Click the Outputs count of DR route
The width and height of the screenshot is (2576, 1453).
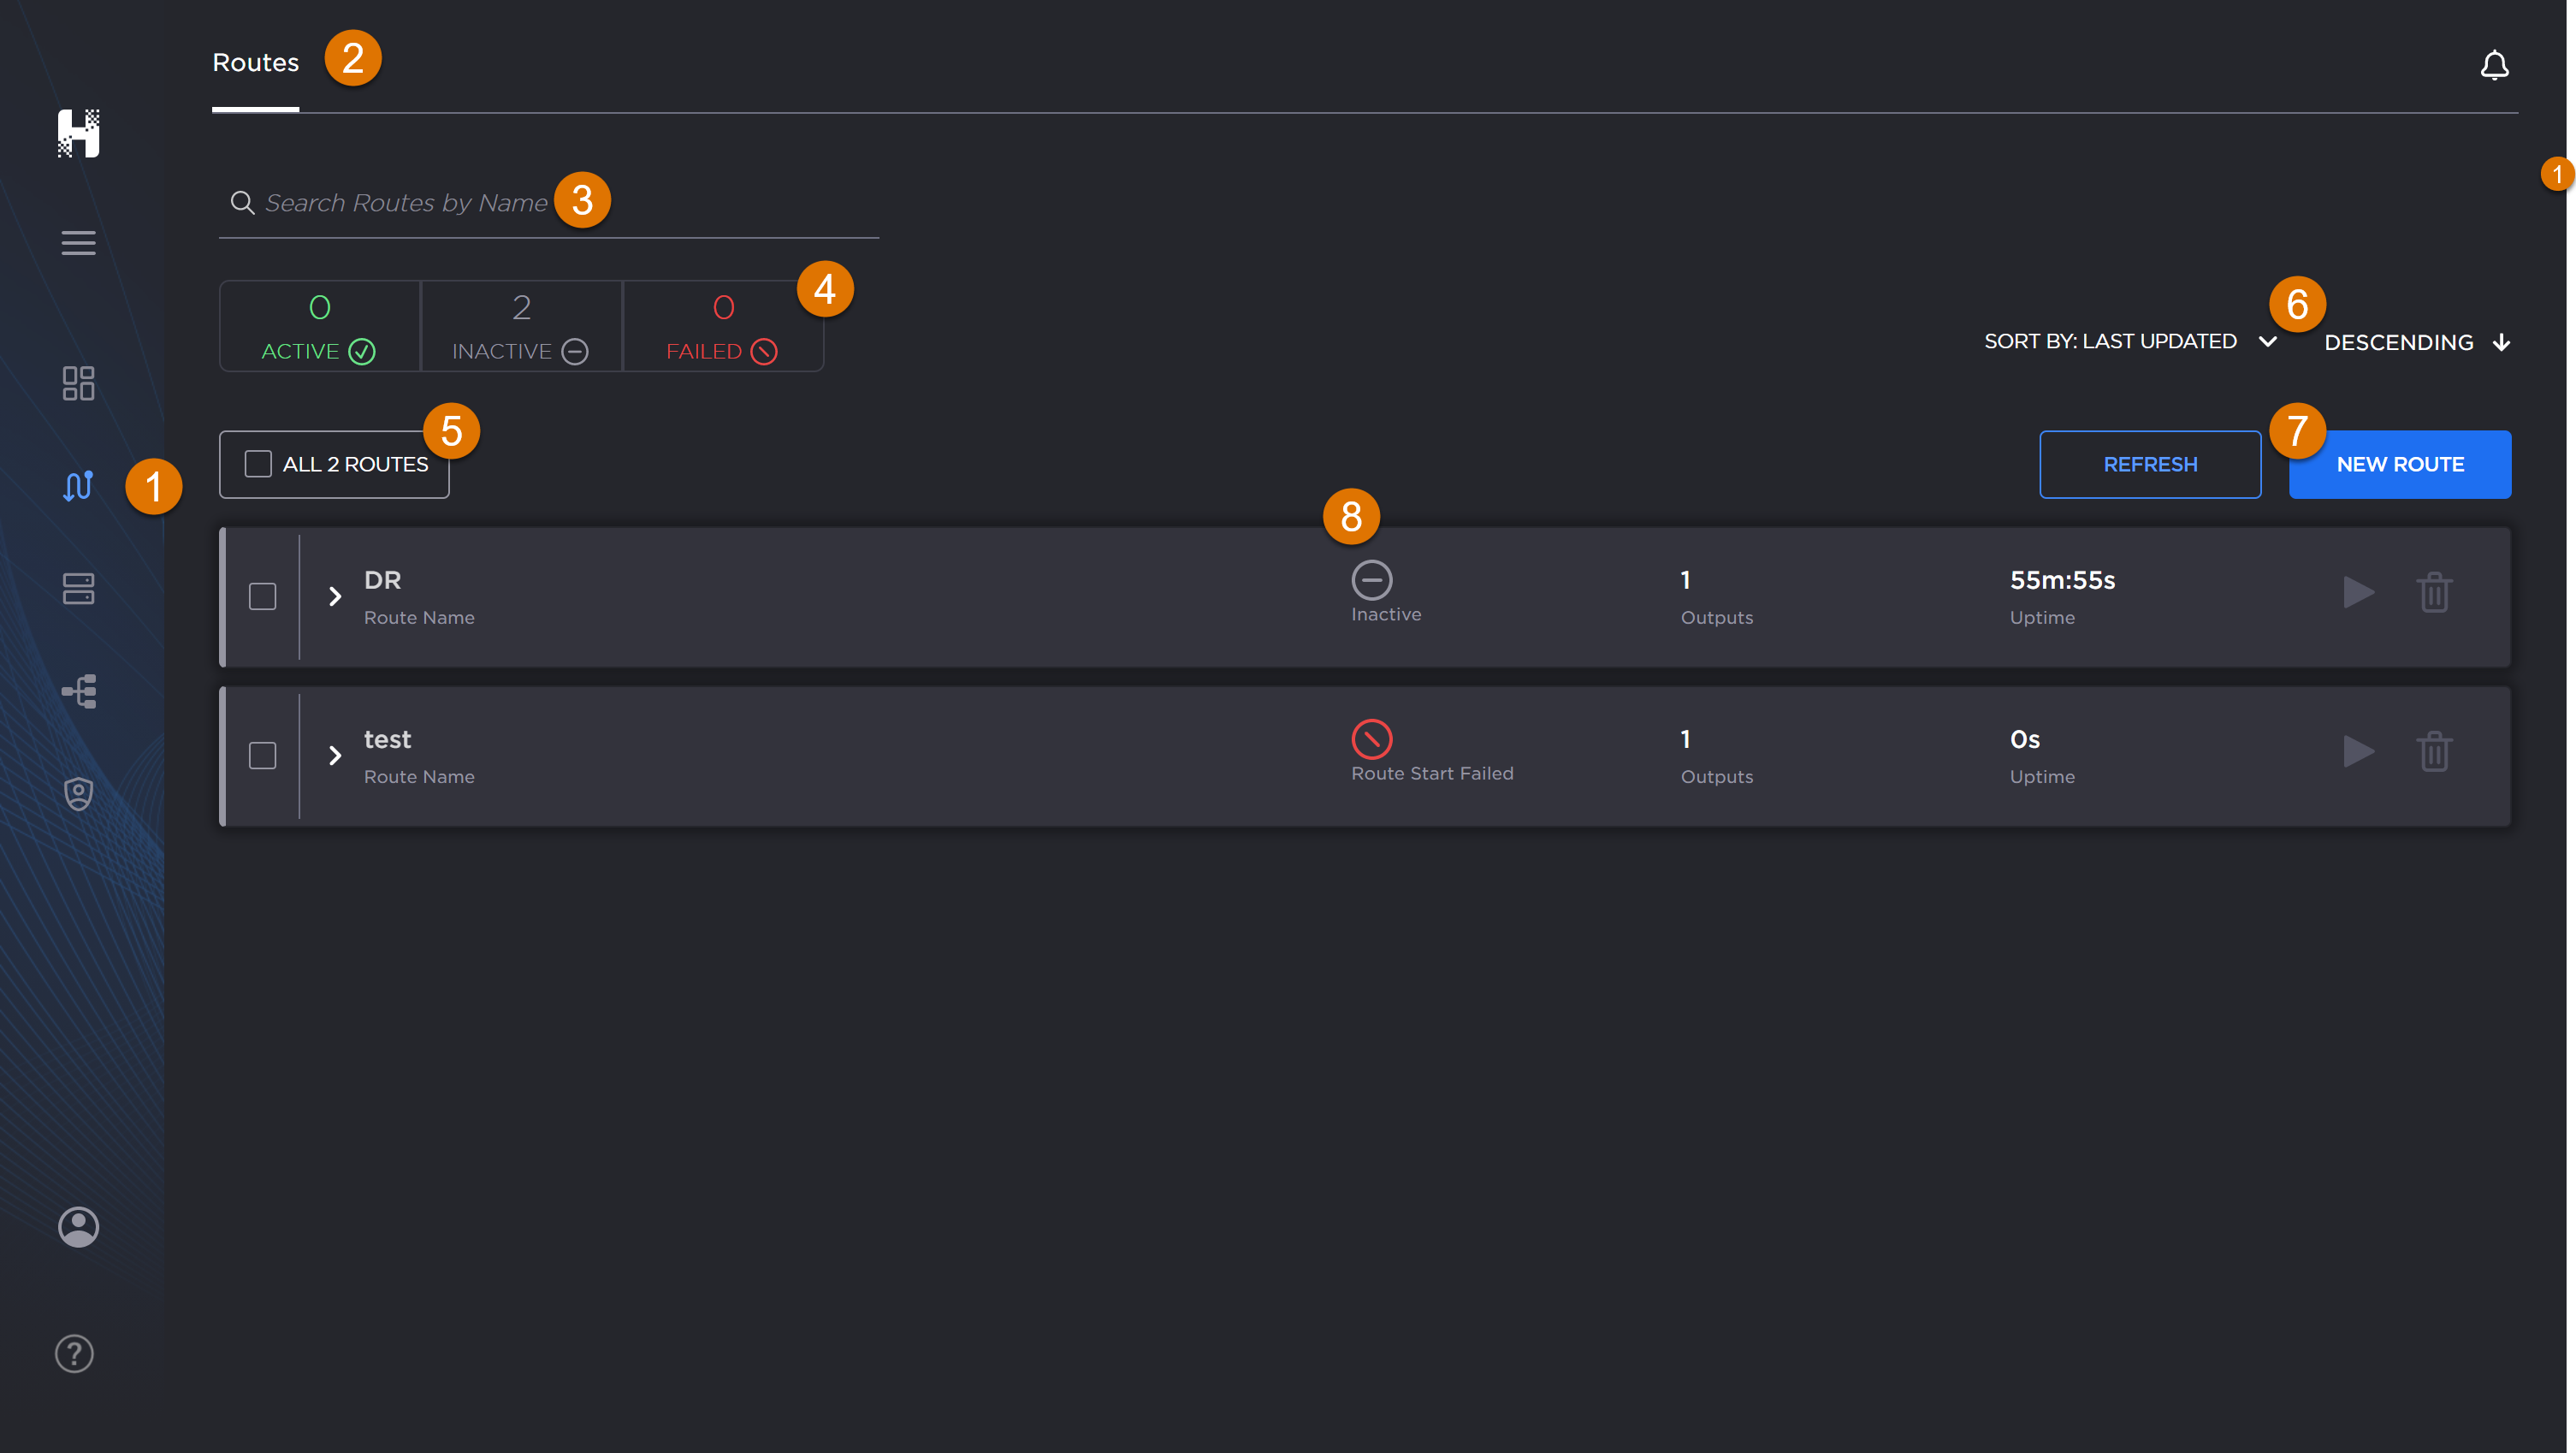point(1685,580)
